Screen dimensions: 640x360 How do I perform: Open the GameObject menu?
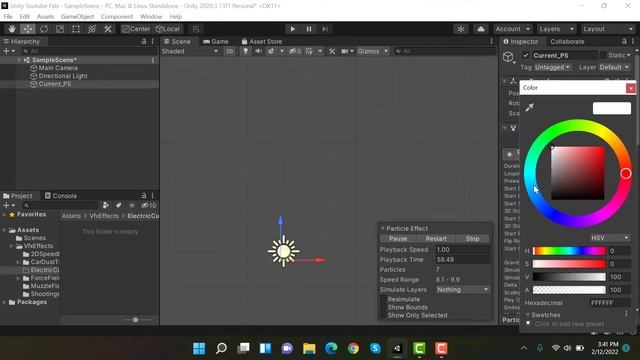pos(78,16)
